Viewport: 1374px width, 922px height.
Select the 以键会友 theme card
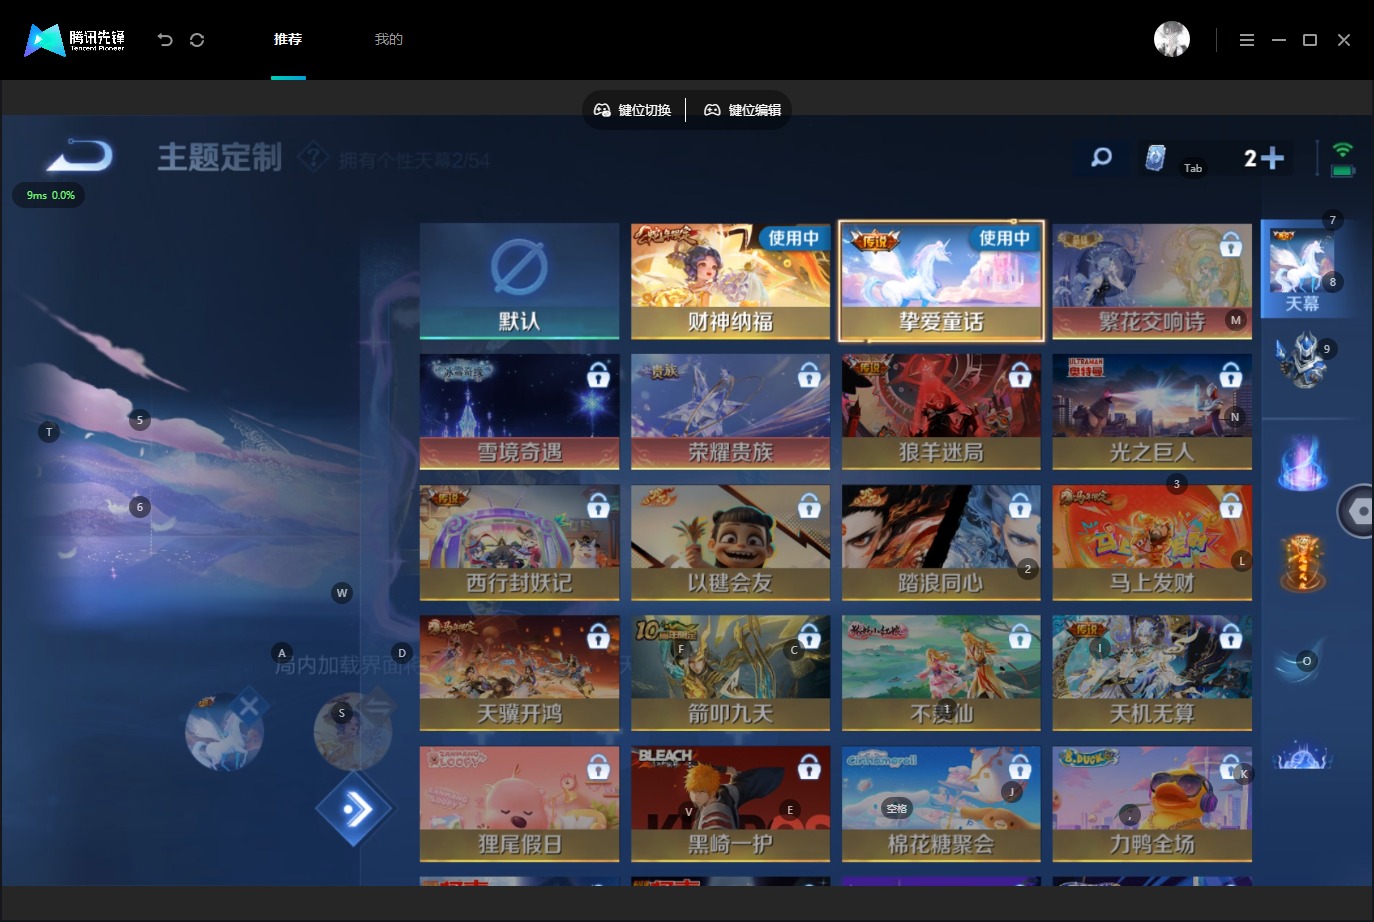tap(731, 542)
